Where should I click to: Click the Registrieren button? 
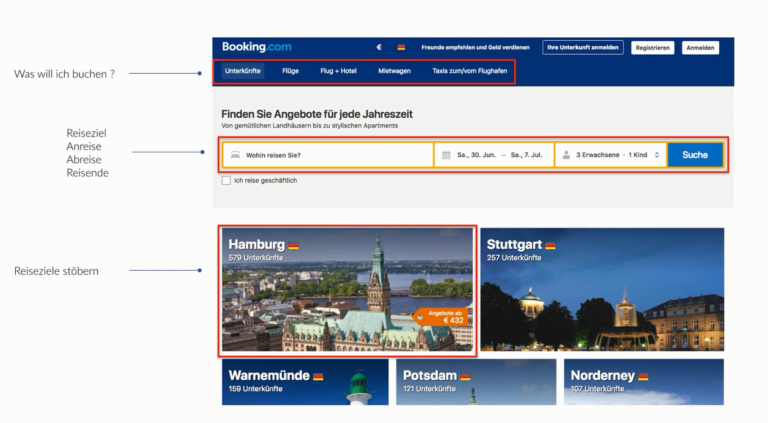pyautogui.click(x=652, y=47)
